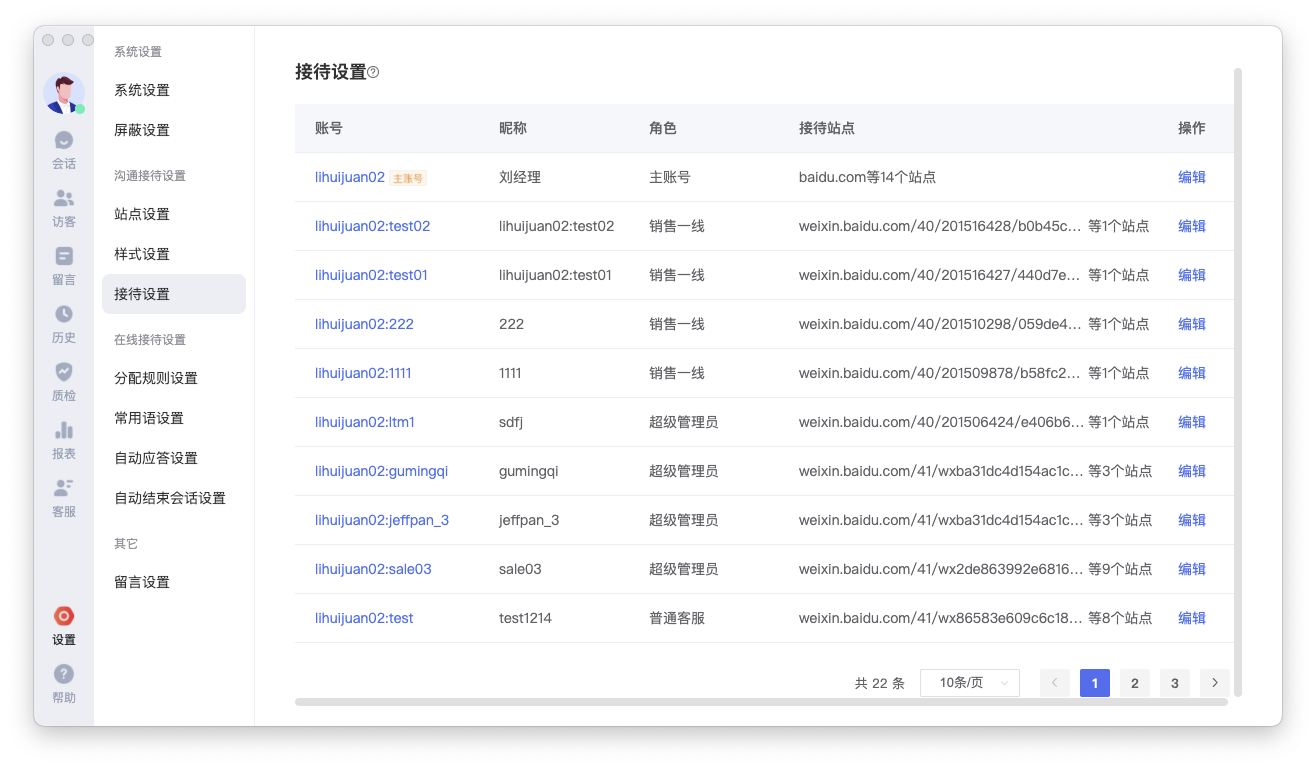Go to the next page arrow
Viewport: 1316px width, 768px height.
[1215, 683]
